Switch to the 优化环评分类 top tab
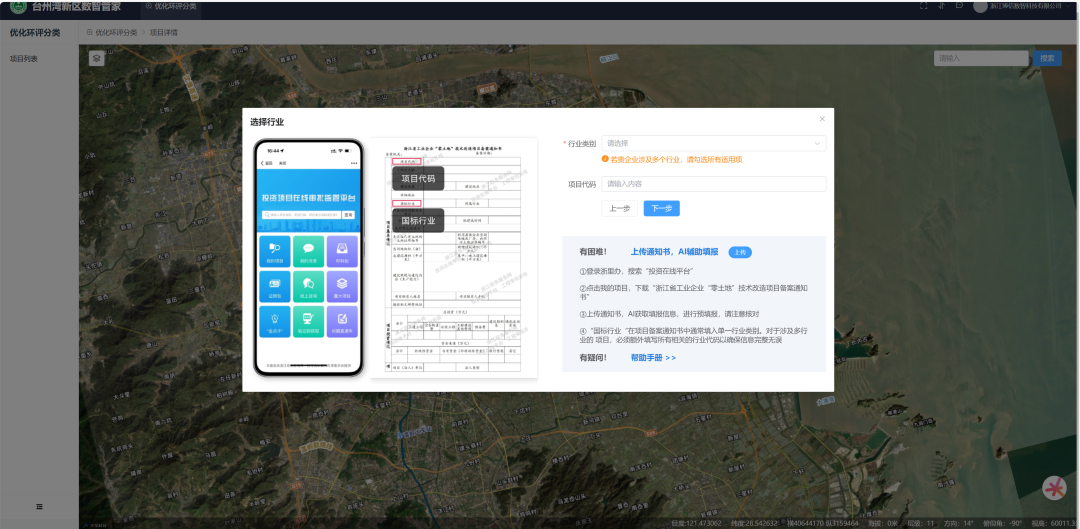1080x529 pixels. pos(171,6)
